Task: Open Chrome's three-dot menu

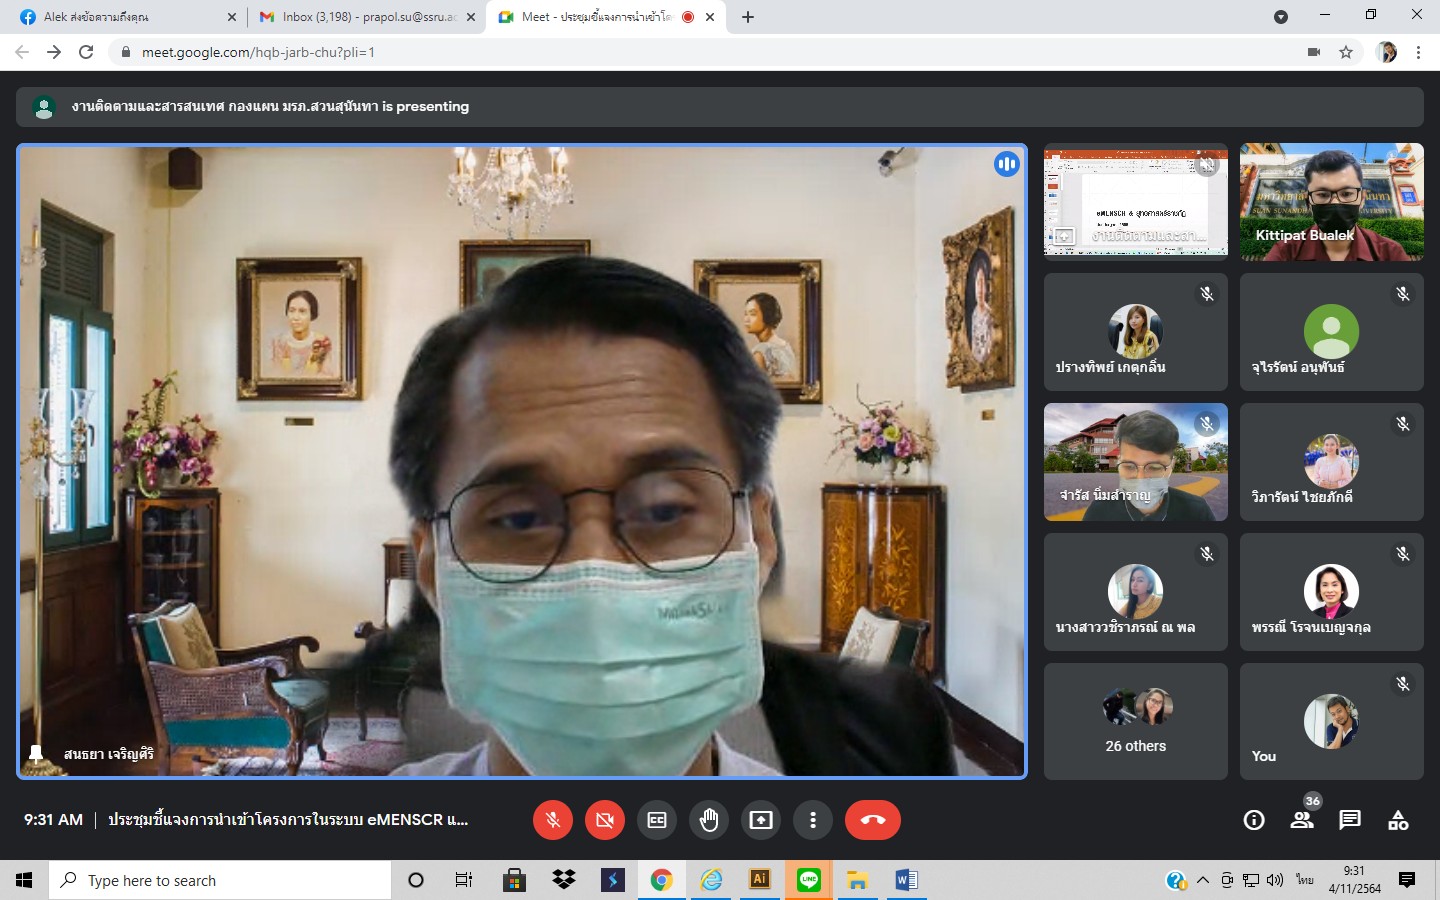Action: (x=1418, y=52)
